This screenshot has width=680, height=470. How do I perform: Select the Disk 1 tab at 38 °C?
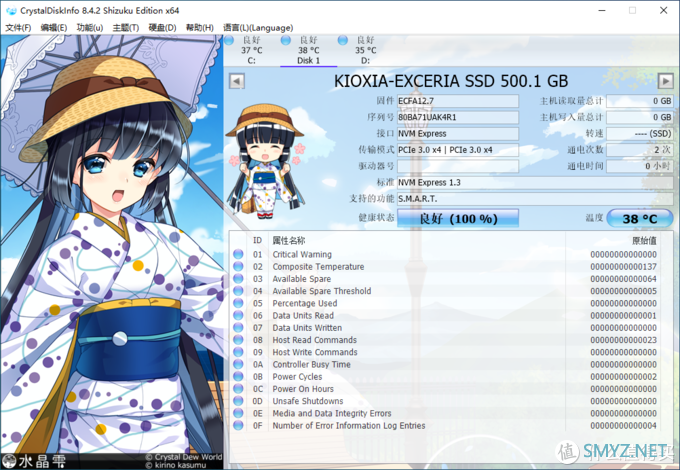click(308, 50)
